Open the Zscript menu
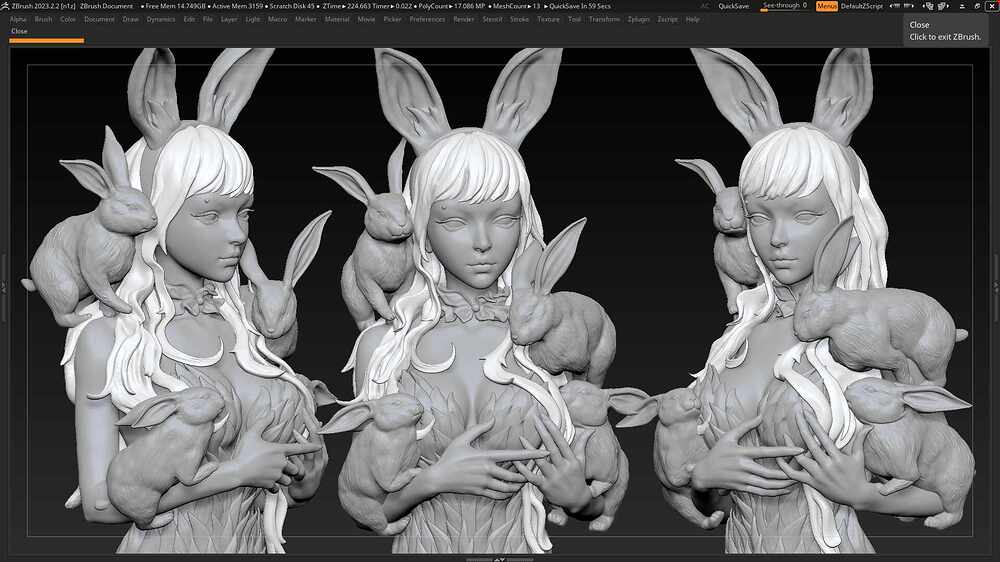Screen dimensions: 1000x562 point(668,19)
